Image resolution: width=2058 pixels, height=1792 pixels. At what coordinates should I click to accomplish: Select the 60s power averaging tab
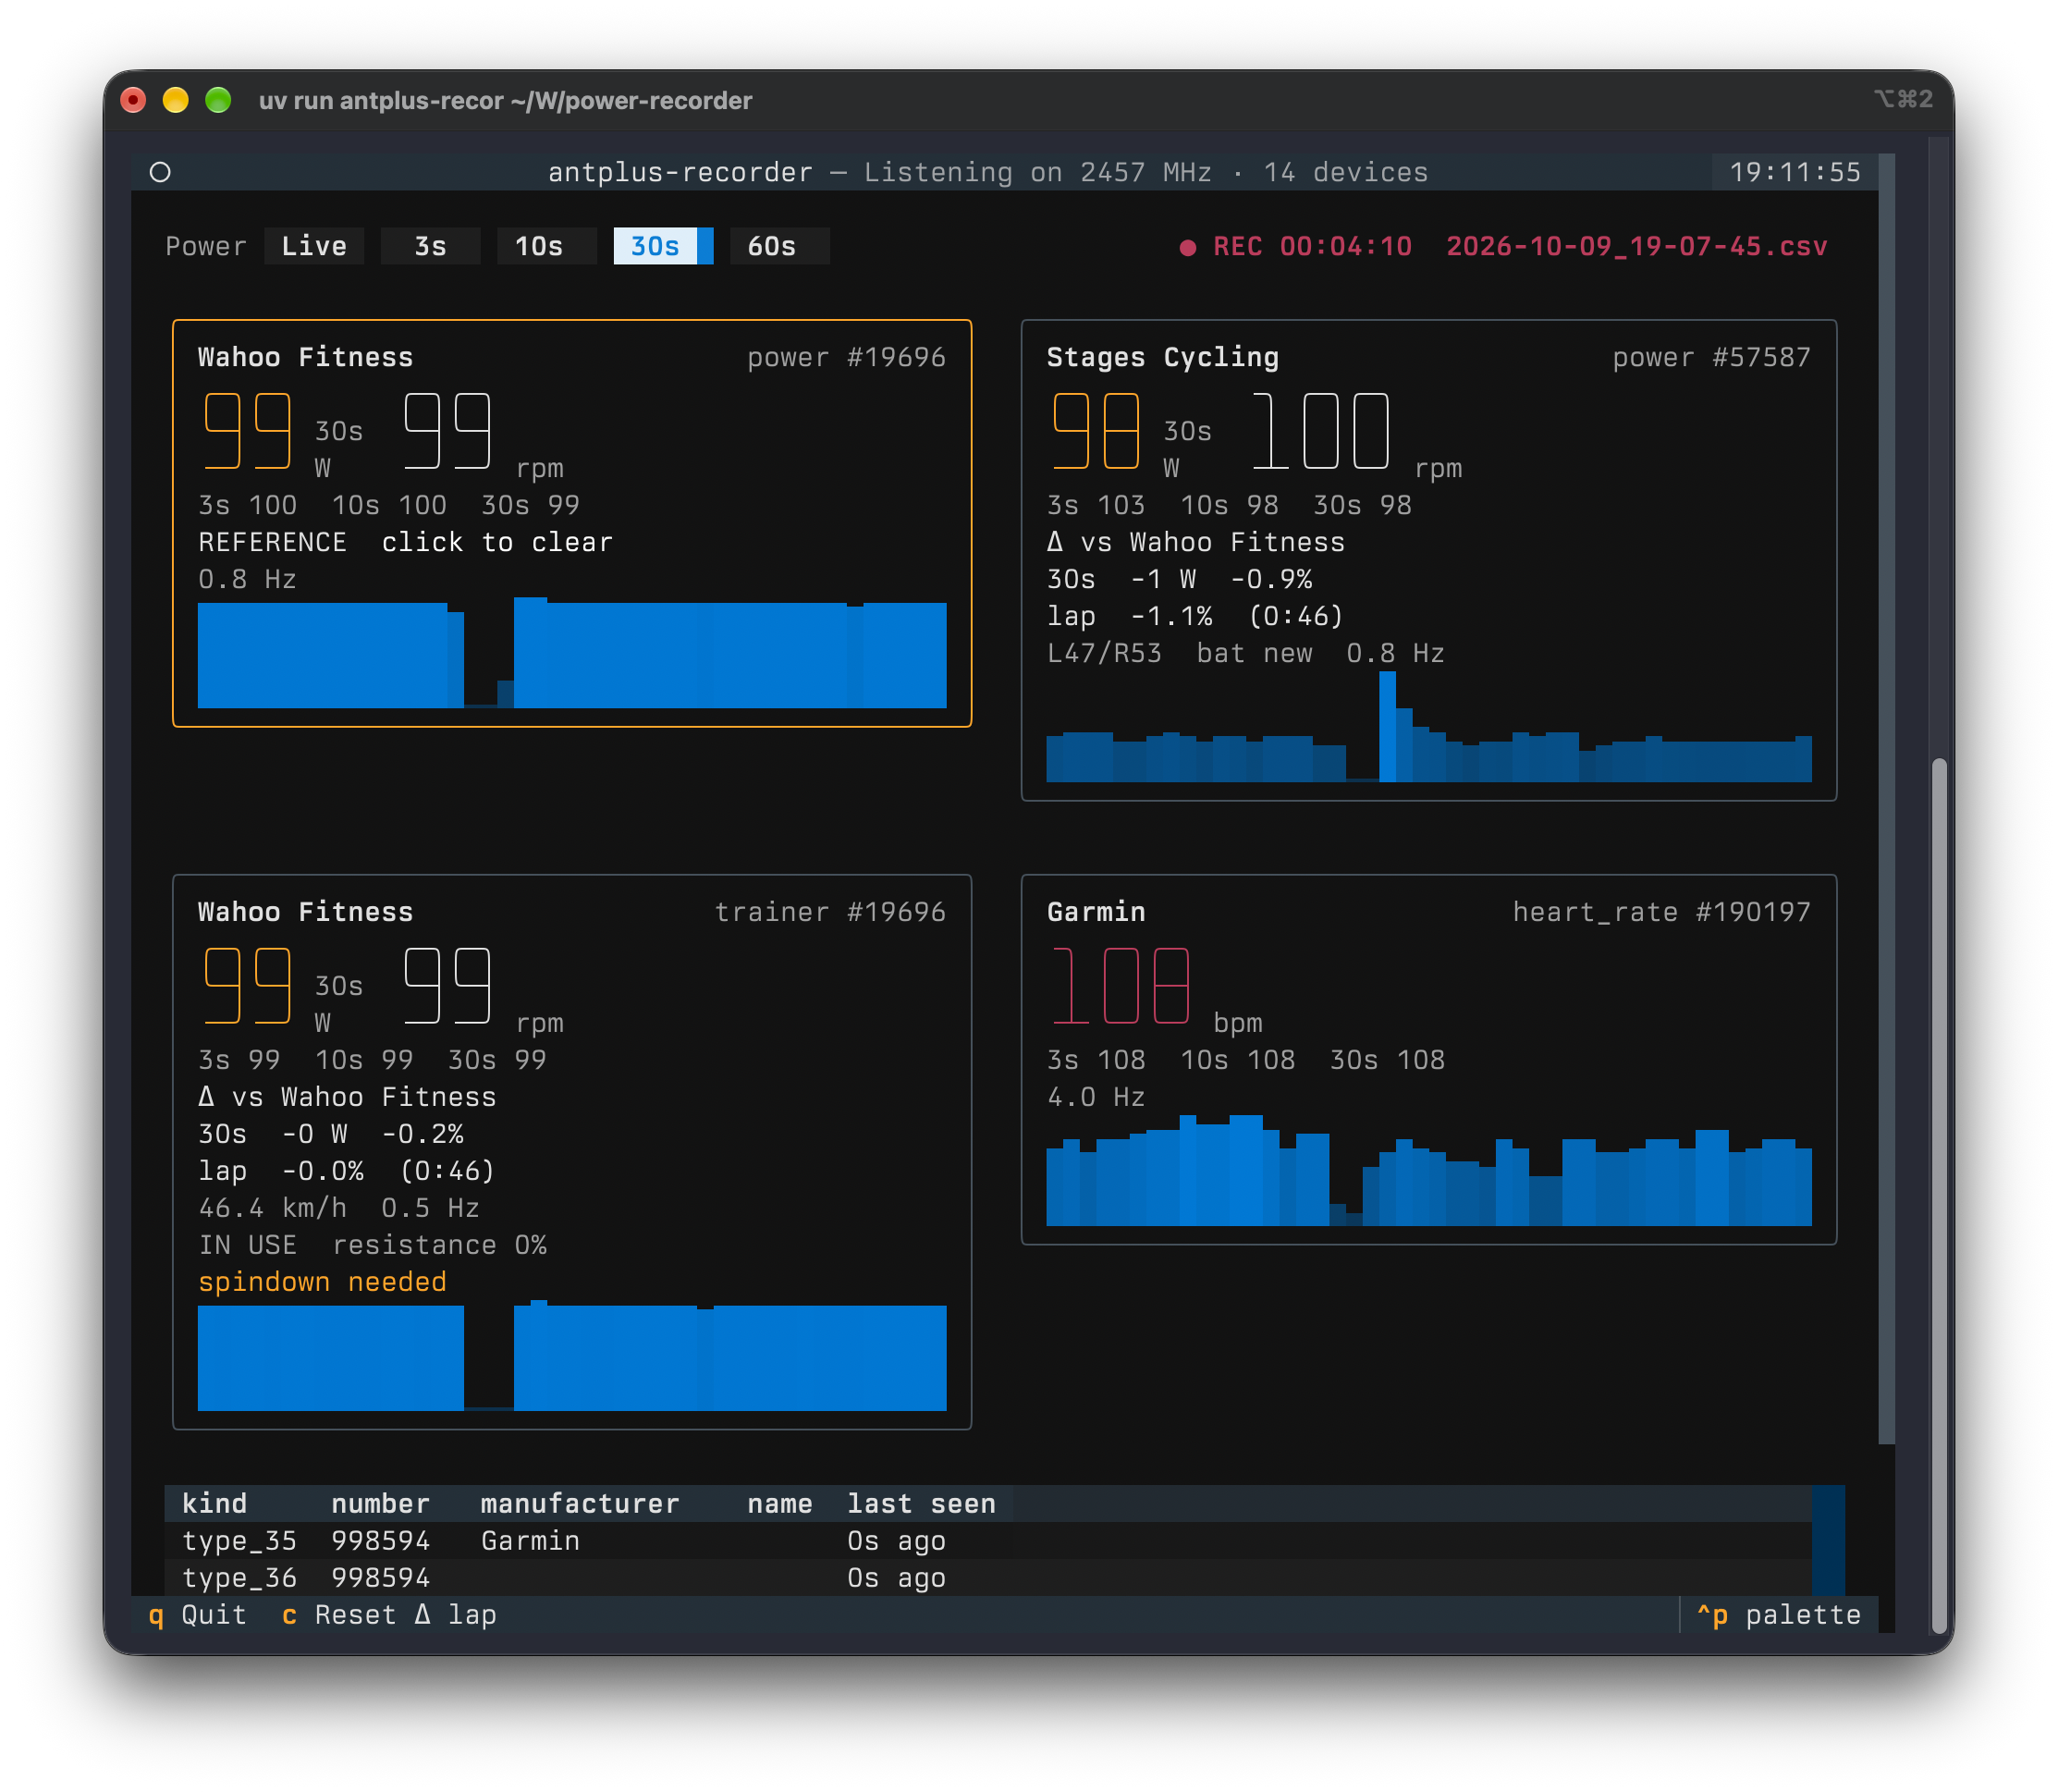click(x=779, y=246)
